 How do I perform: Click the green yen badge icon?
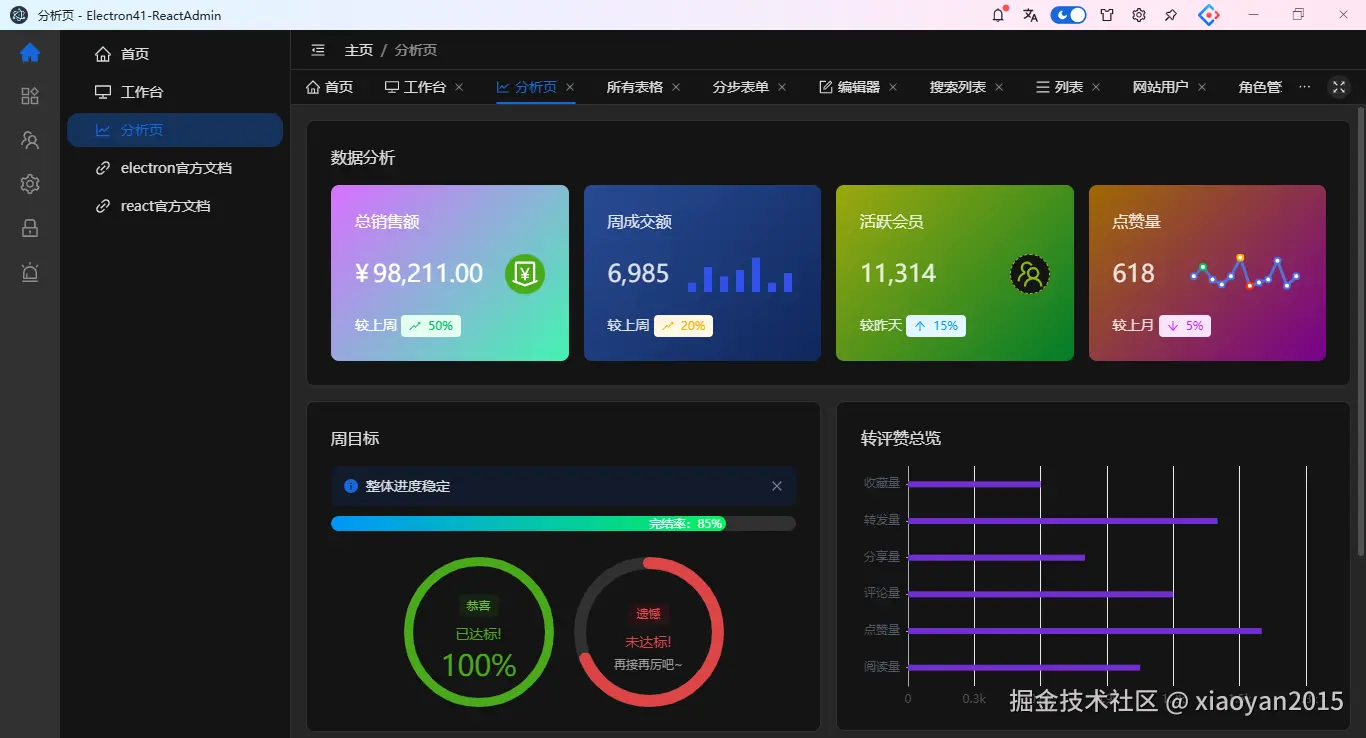(x=525, y=274)
